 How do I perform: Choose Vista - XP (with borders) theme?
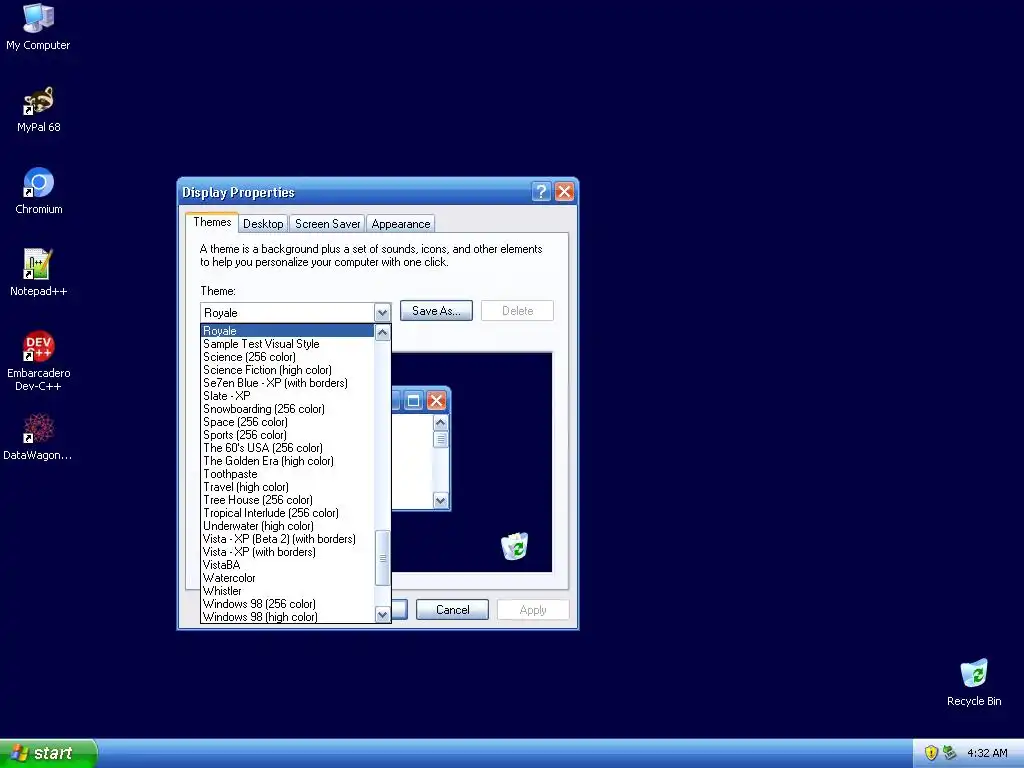(287, 552)
